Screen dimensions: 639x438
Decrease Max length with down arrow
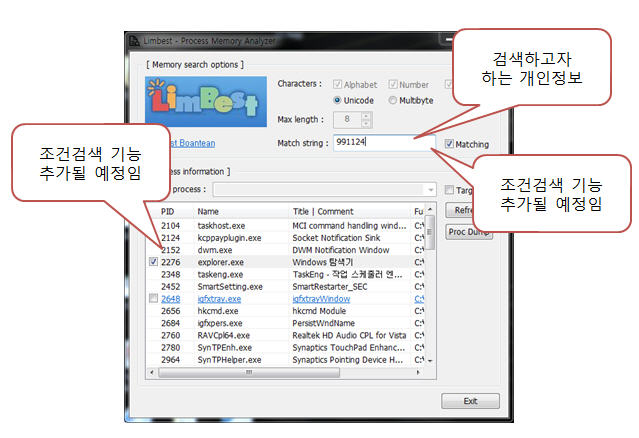click(x=366, y=124)
